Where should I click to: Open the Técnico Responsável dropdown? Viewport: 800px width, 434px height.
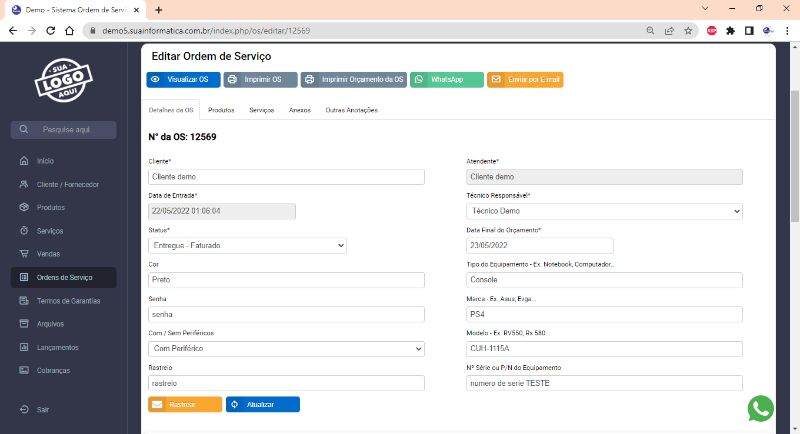(x=604, y=211)
